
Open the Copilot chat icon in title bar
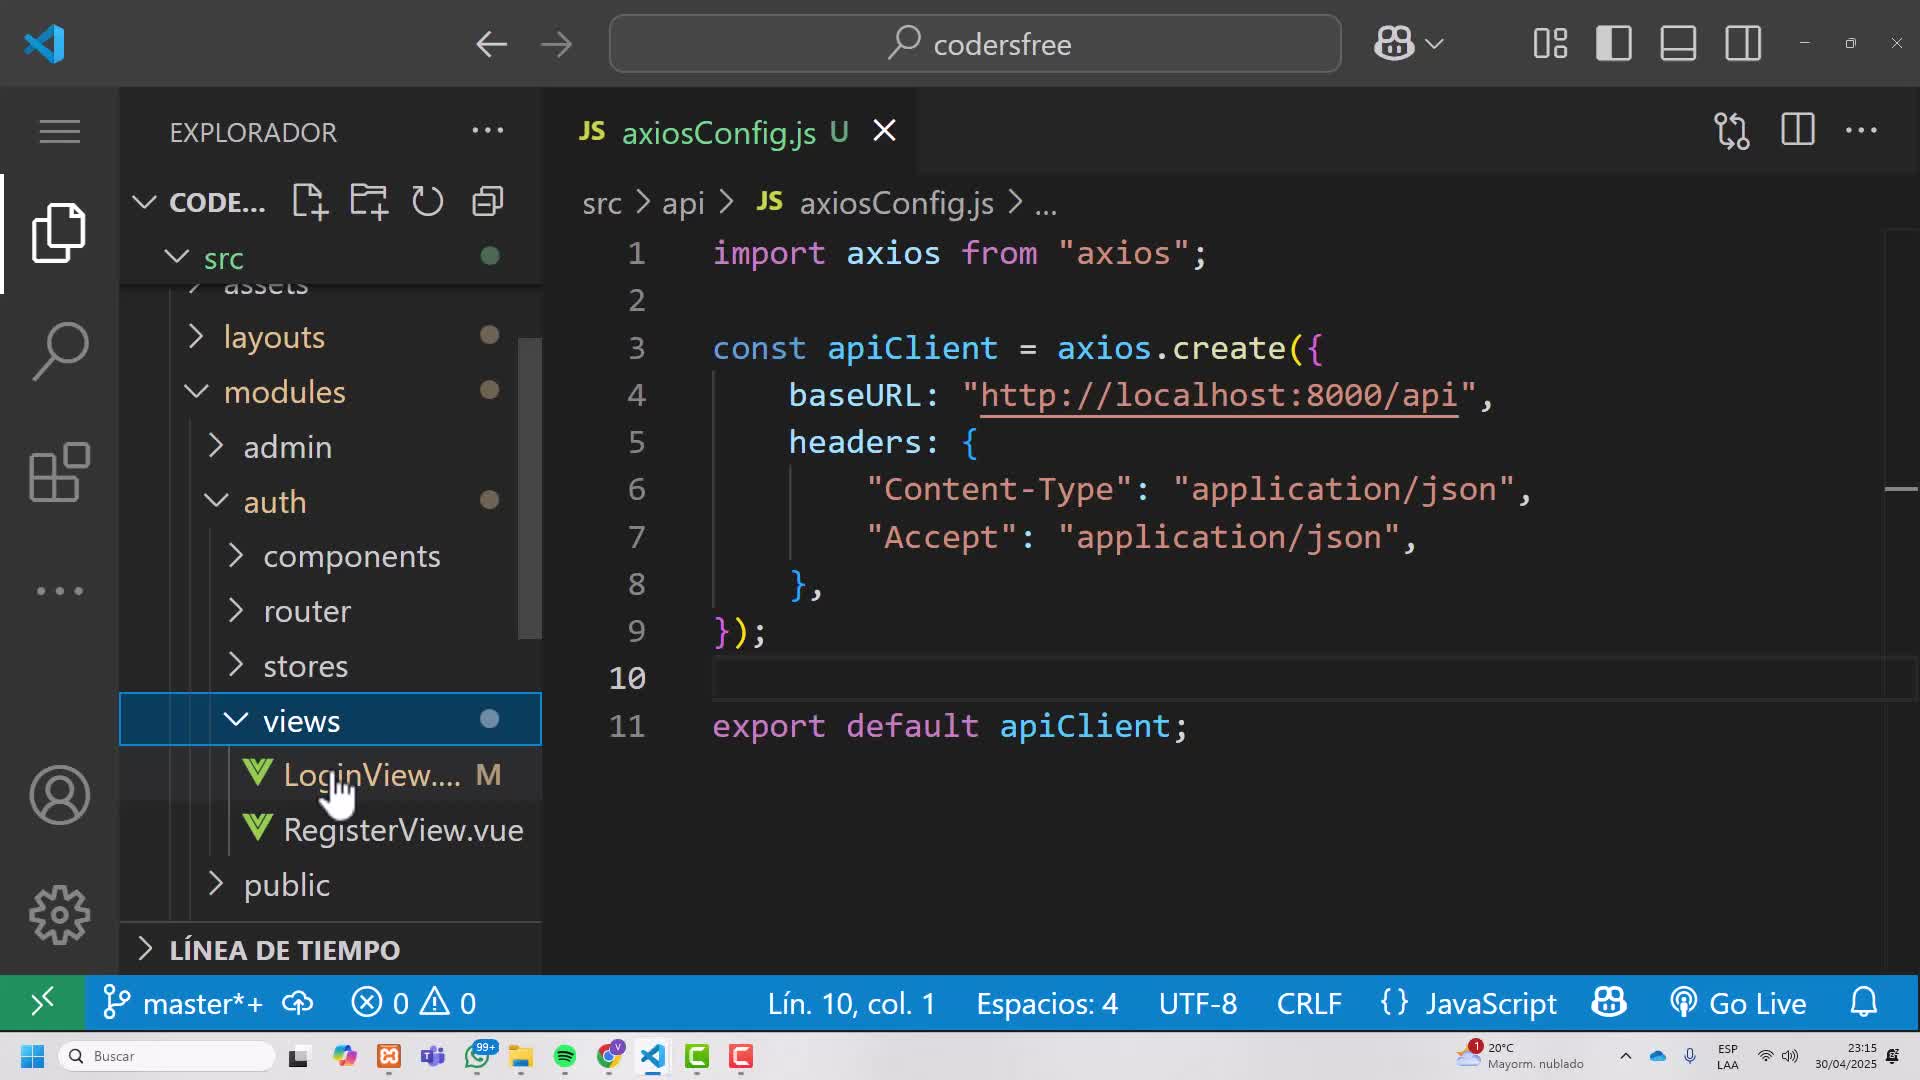click(x=1394, y=44)
